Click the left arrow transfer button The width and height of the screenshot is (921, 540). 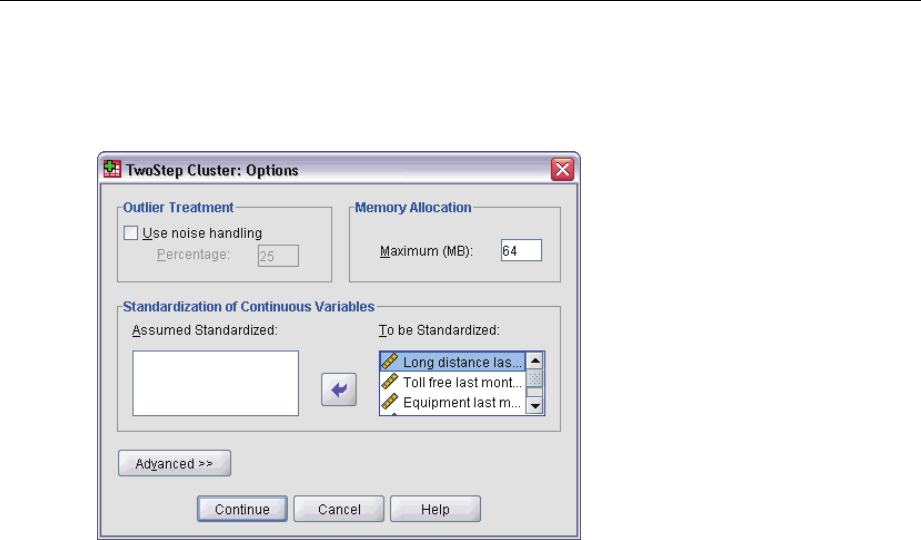pos(339,389)
